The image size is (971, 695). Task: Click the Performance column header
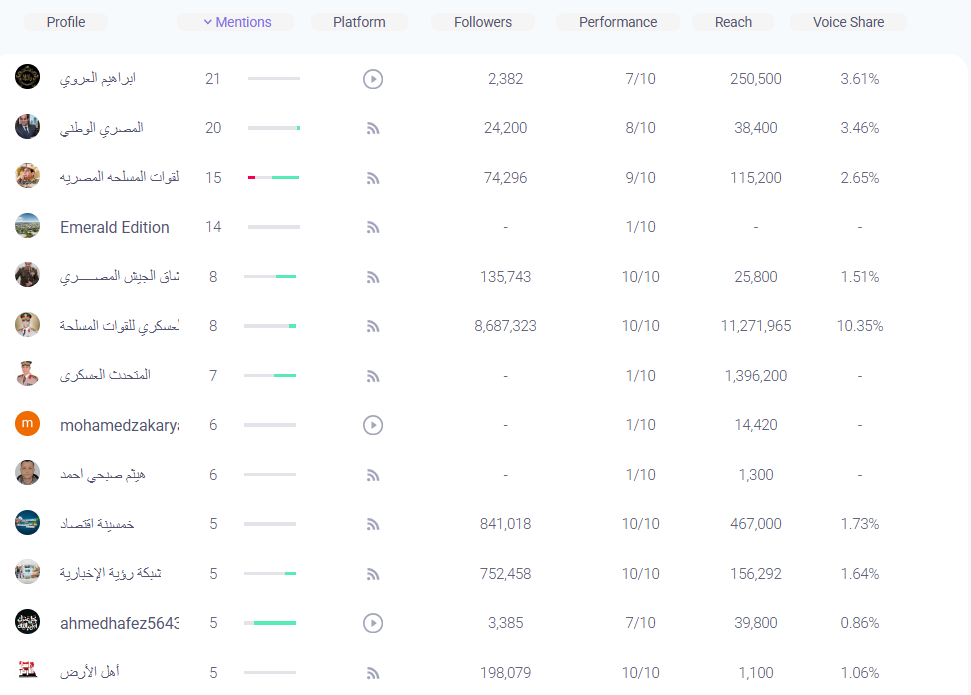617,22
